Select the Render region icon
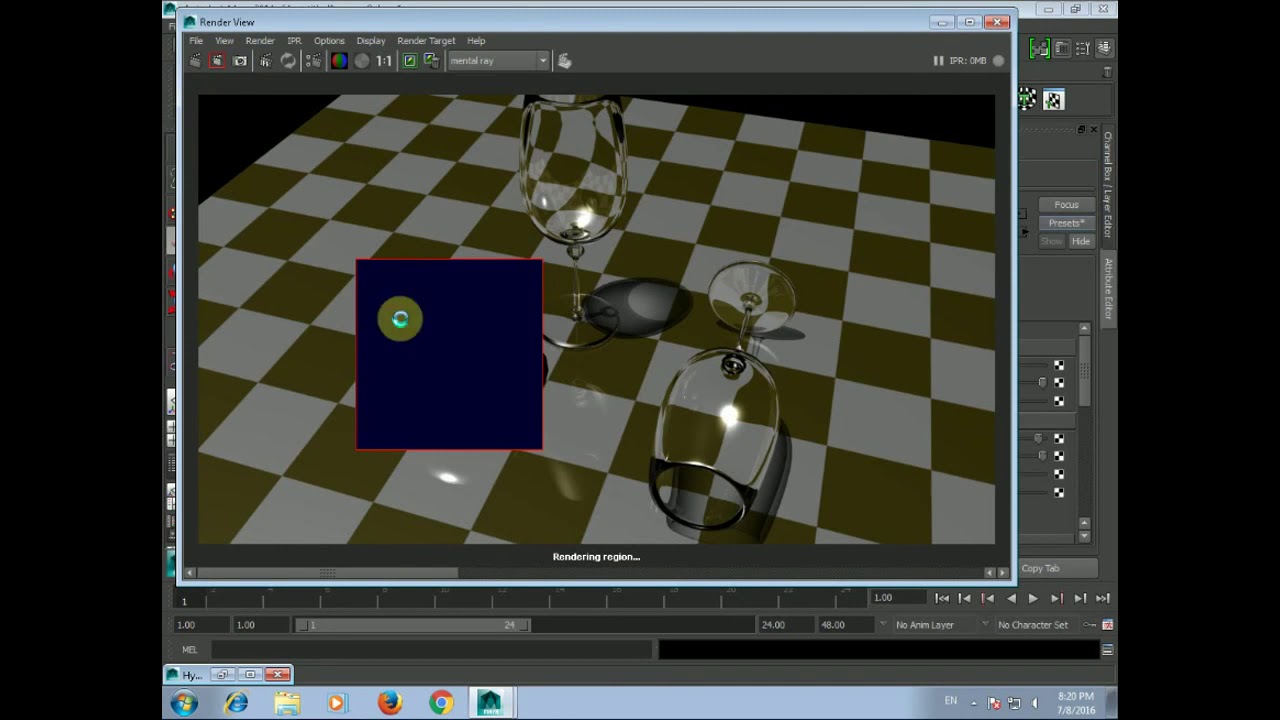Screen dimensions: 1280x720 click(217, 61)
